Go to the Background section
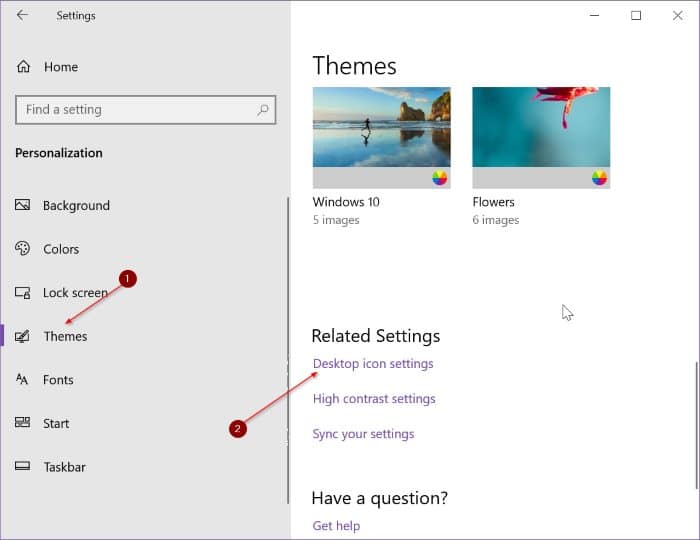The image size is (700, 540). [76, 205]
